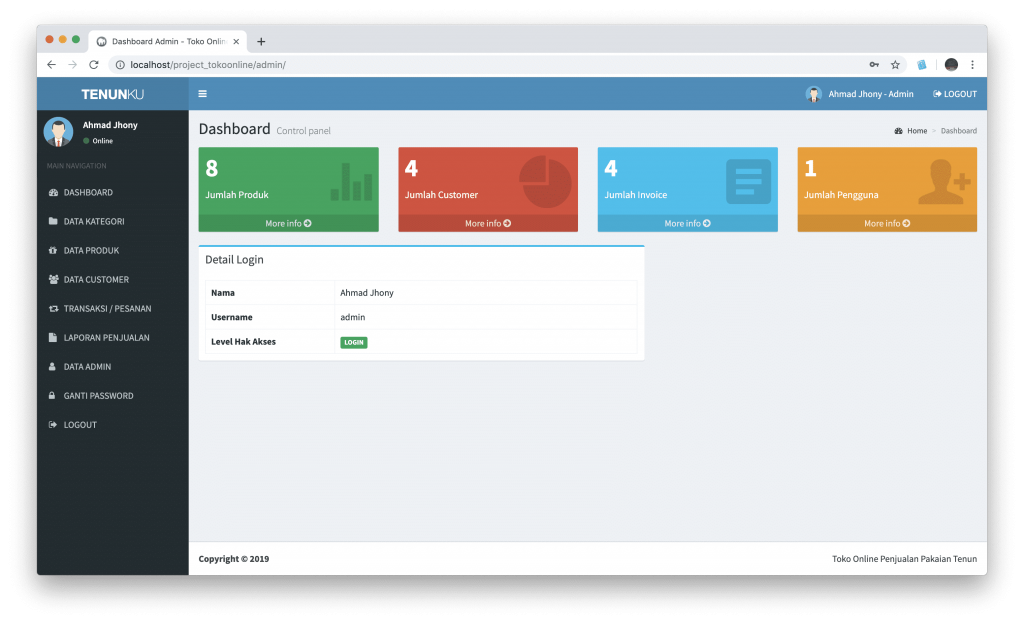Click the Data Produk tag icon
Screen dimensions: 1024x624
(53, 250)
